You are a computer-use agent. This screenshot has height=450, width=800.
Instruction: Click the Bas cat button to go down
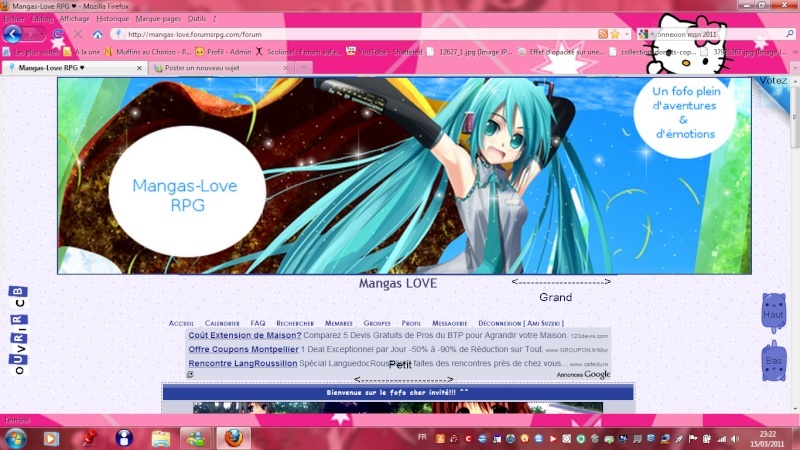[x=773, y=360]
